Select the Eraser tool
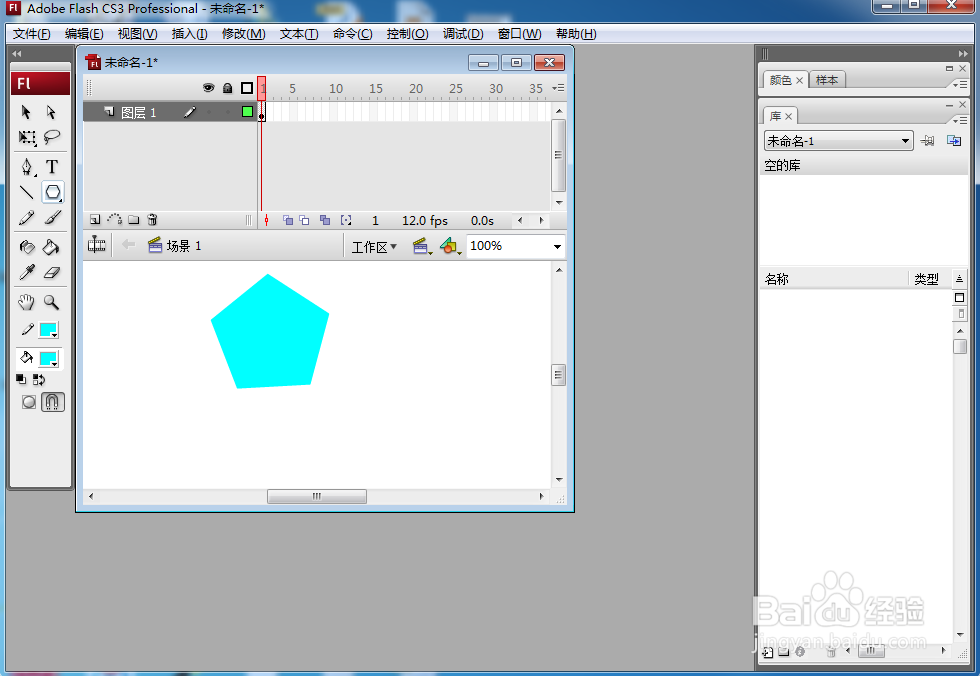The width and height of the screenshot is (980, 676). tap(52, 272)
